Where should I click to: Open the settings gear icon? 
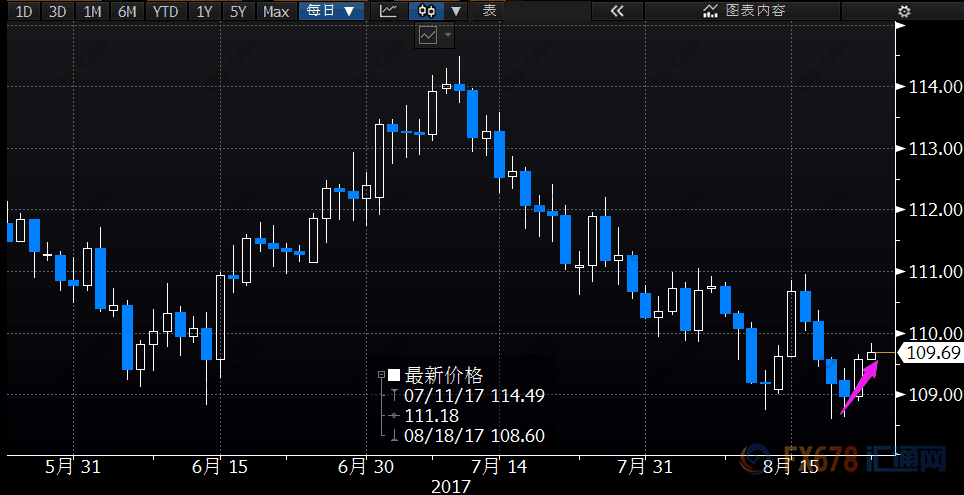pyautogui.click(x=904, y=11)
